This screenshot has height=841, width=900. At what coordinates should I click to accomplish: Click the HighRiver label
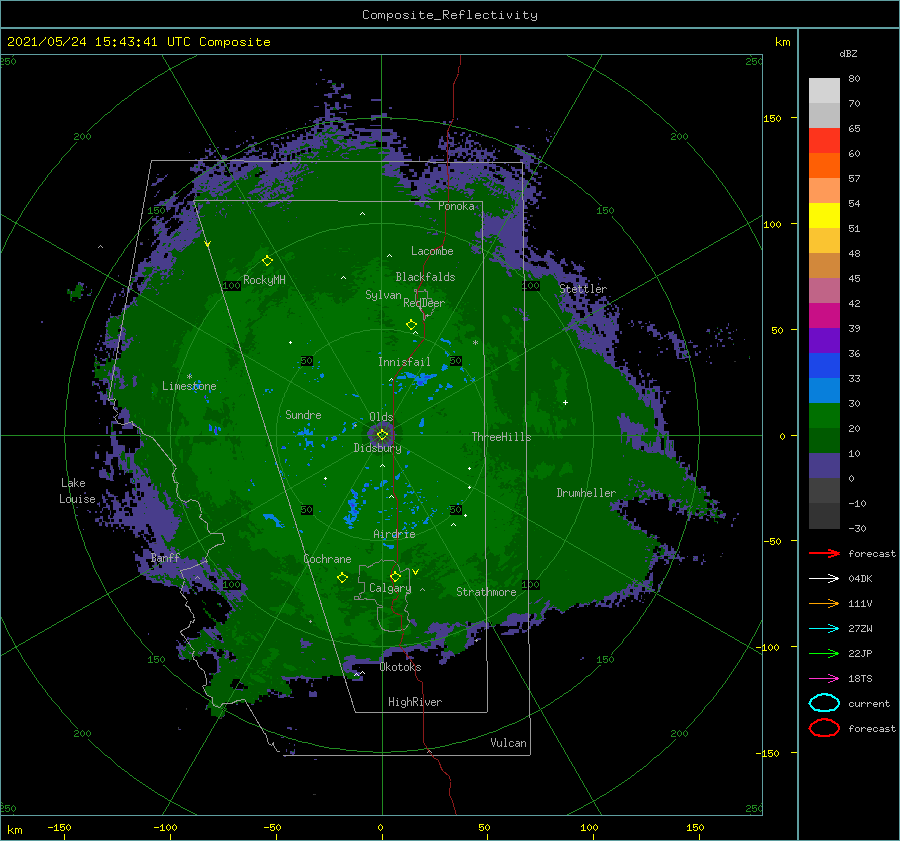[x=414, y=702]
